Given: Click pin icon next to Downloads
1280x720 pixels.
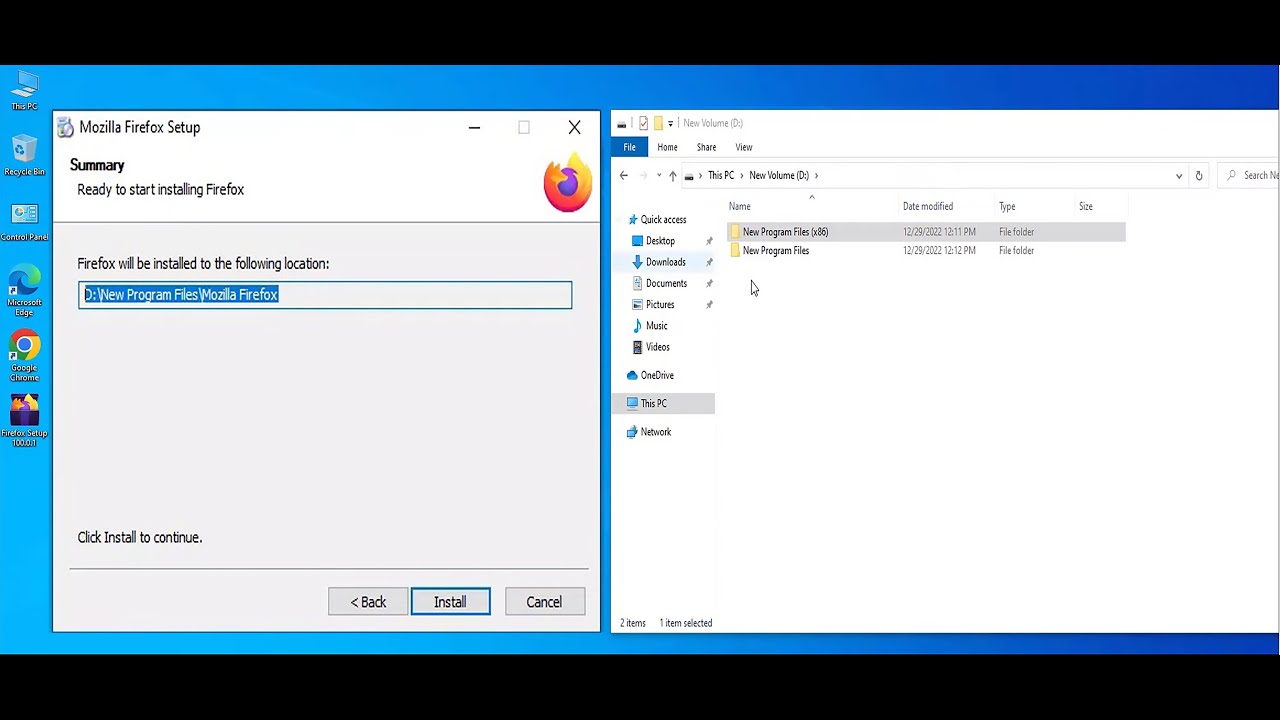Looking at the screenshot, I should click(709, 262).
